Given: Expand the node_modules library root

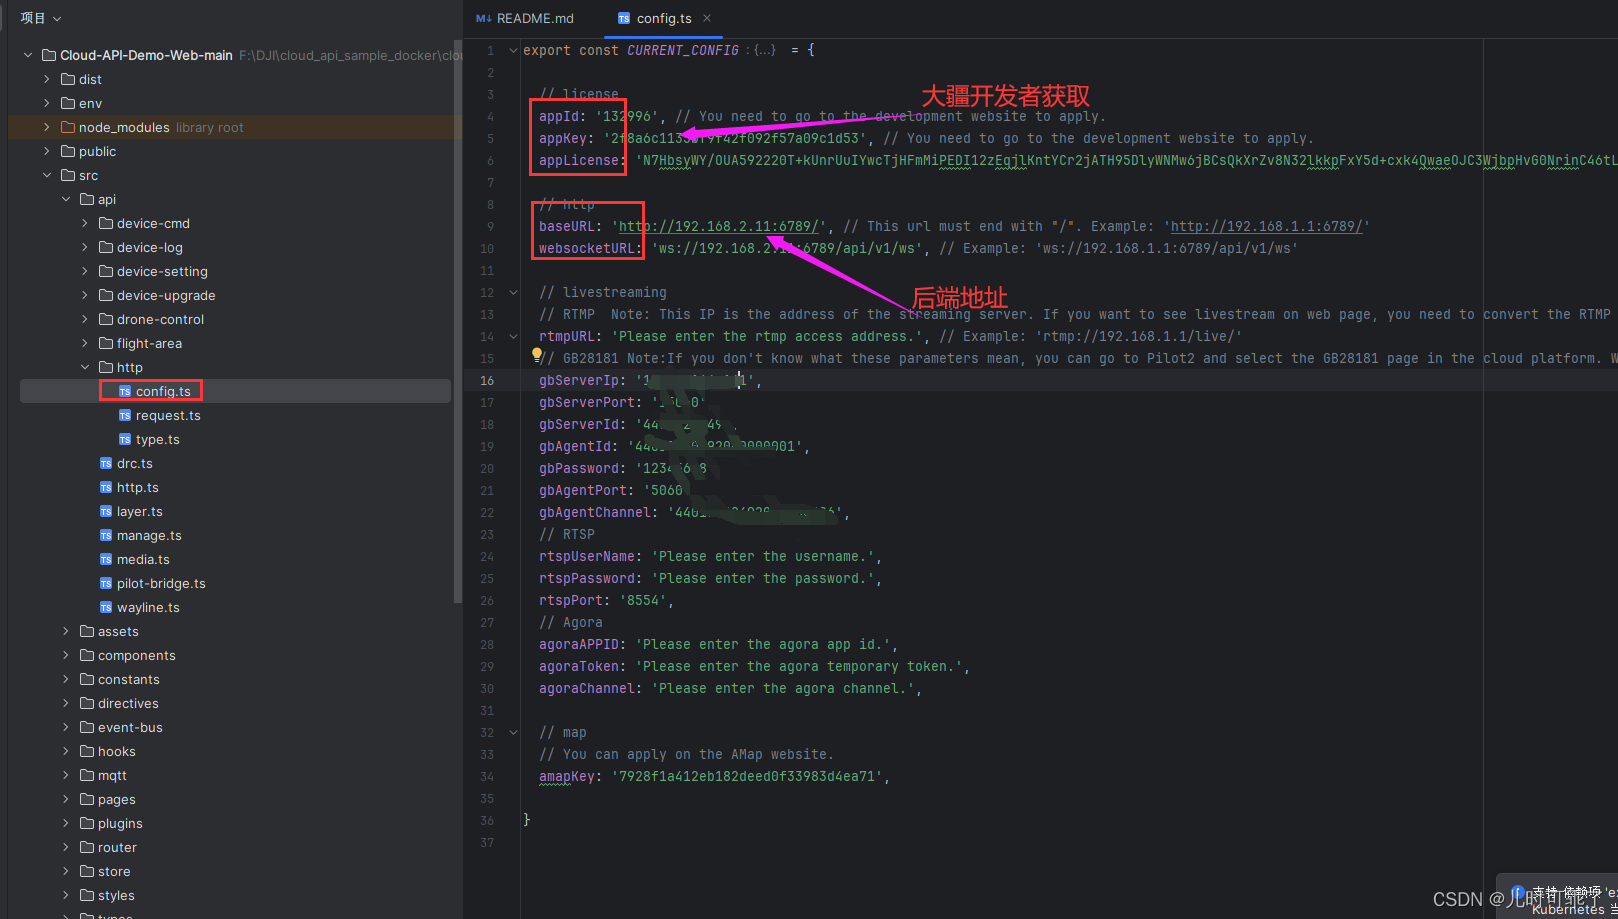Looking at the screenshot, I should [47, 127].
